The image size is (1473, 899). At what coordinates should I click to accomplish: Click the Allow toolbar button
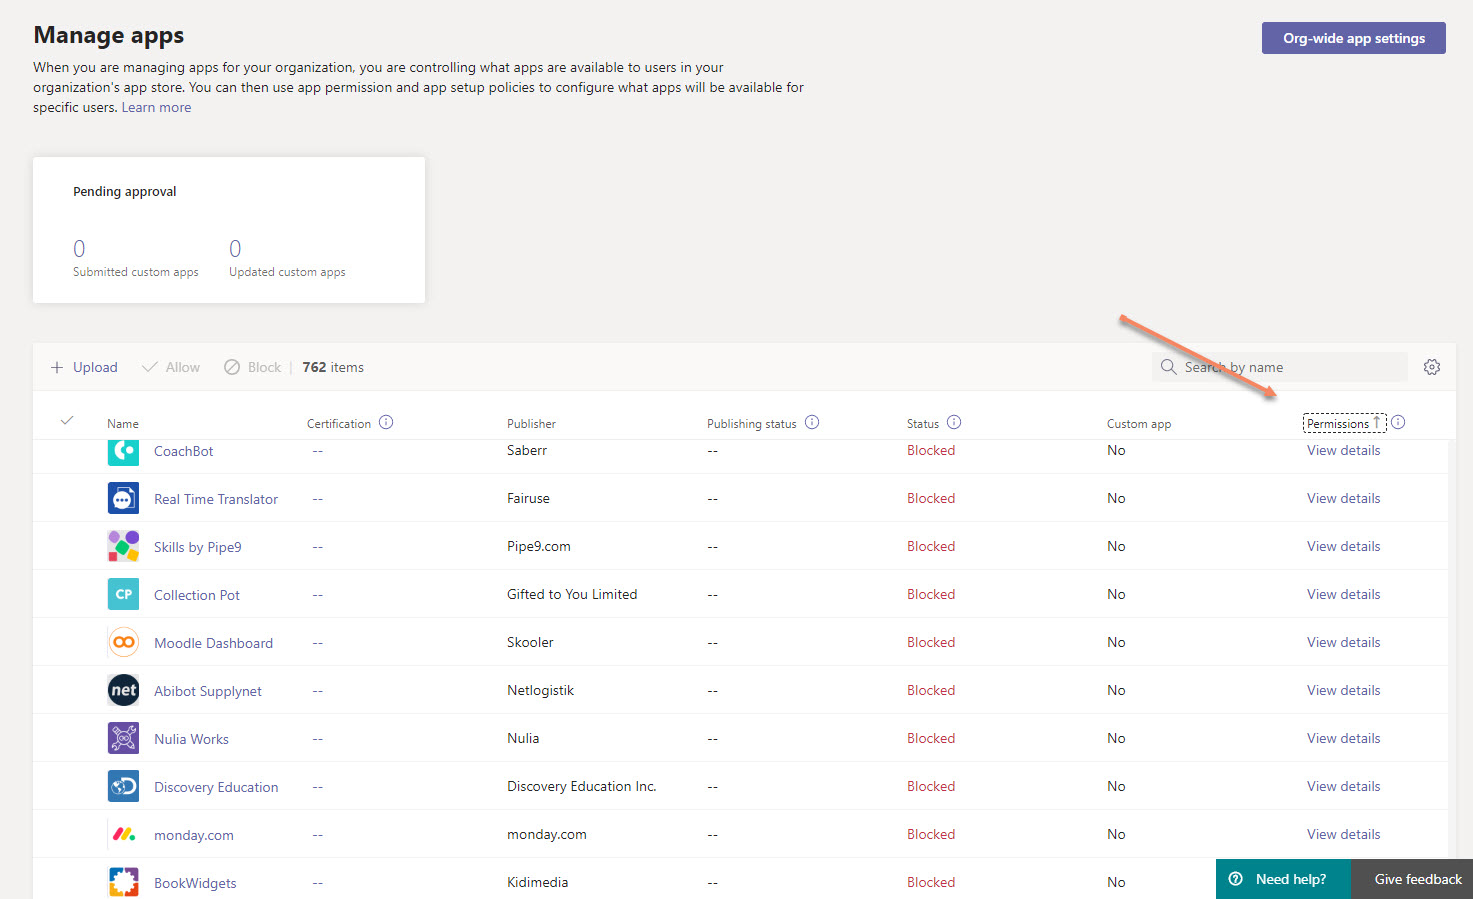pyautogui.click(x=171, y=367)
